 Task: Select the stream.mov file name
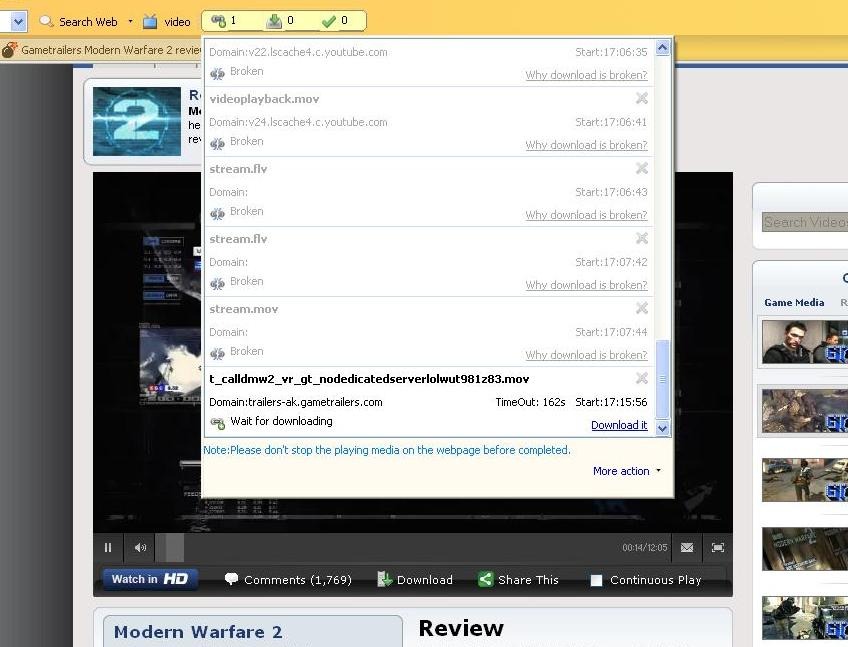243,309
